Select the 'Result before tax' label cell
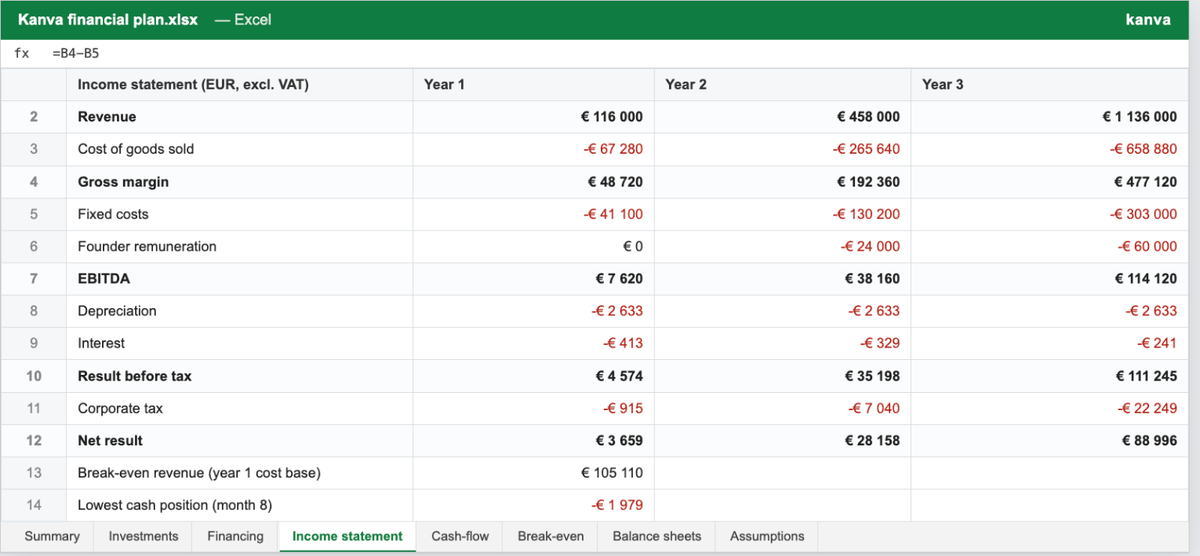 (240, 376)
